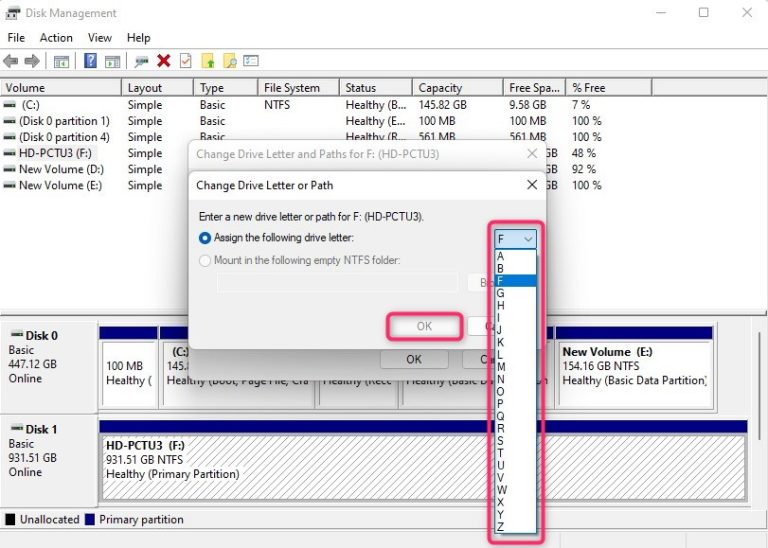The image size is (768, 548).
Task: Click the red X delete toolbar icon
Action: (164, 61)
